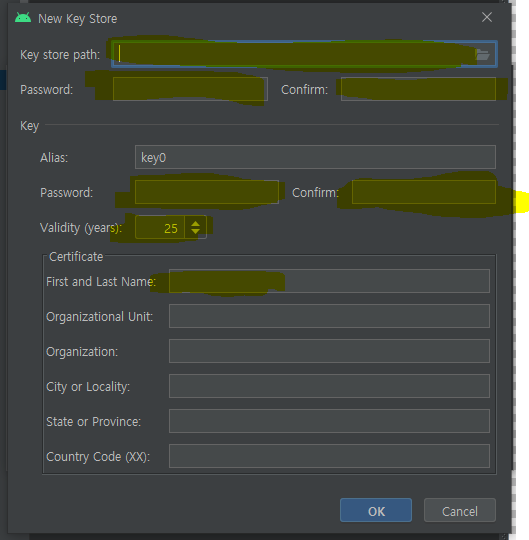The height and width of the screenshot is (540, 529).
Task: Click the Country Code (XX) field
Action: click(x=329, y=456)
